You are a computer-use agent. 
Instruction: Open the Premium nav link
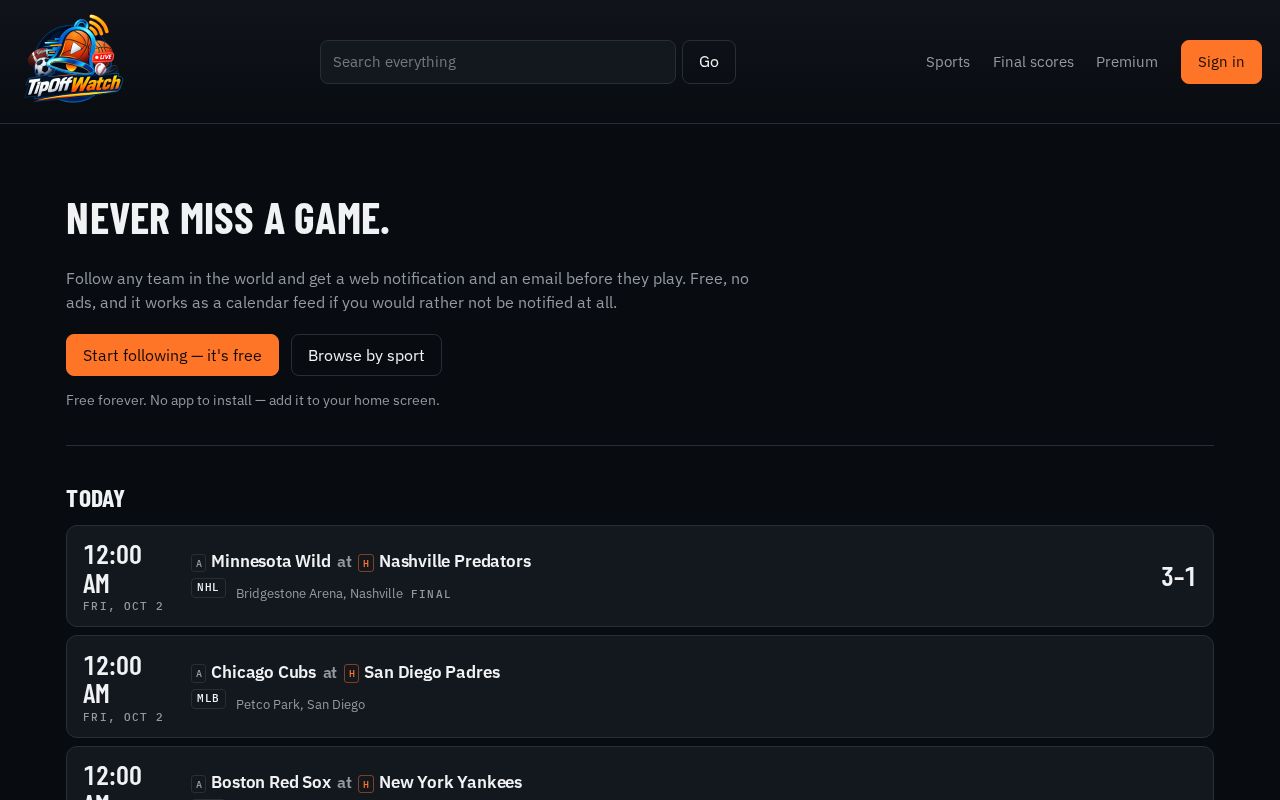click(1127, 62)
